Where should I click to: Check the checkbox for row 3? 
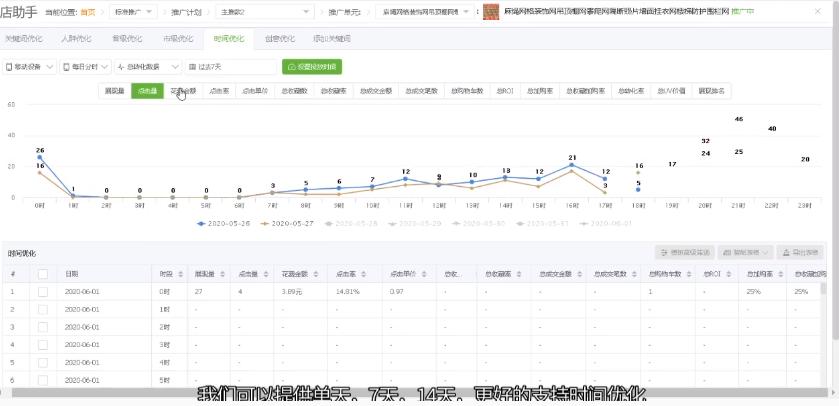[43, 327]
